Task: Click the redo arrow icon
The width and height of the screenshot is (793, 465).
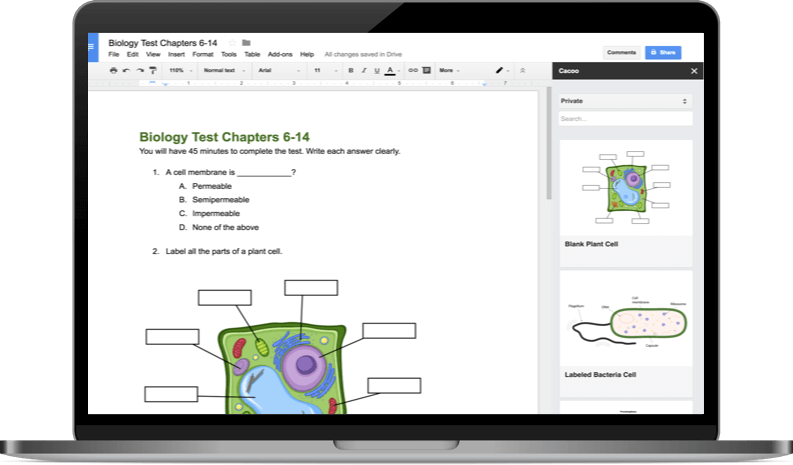Action: 139,71
